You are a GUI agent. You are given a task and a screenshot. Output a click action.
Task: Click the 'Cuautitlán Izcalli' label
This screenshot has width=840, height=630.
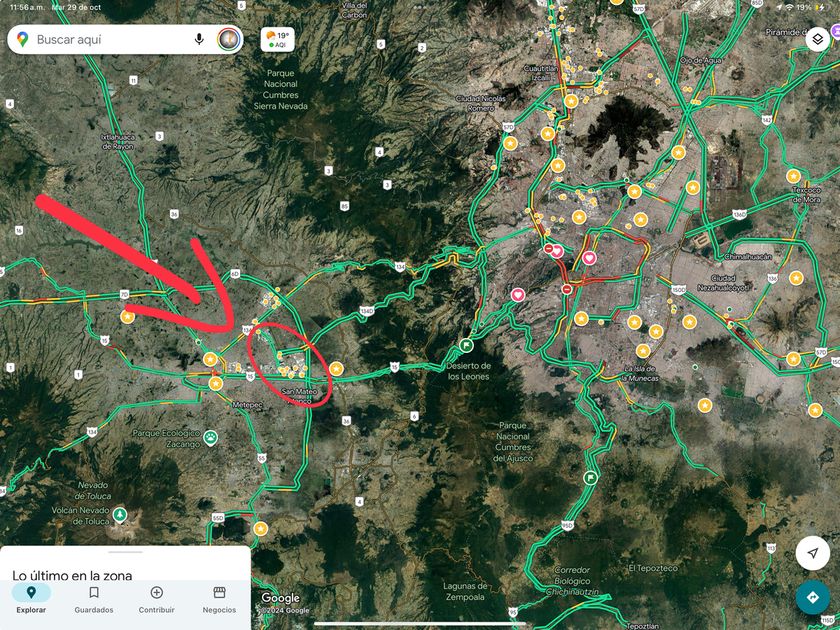click(x=541, y=73)
